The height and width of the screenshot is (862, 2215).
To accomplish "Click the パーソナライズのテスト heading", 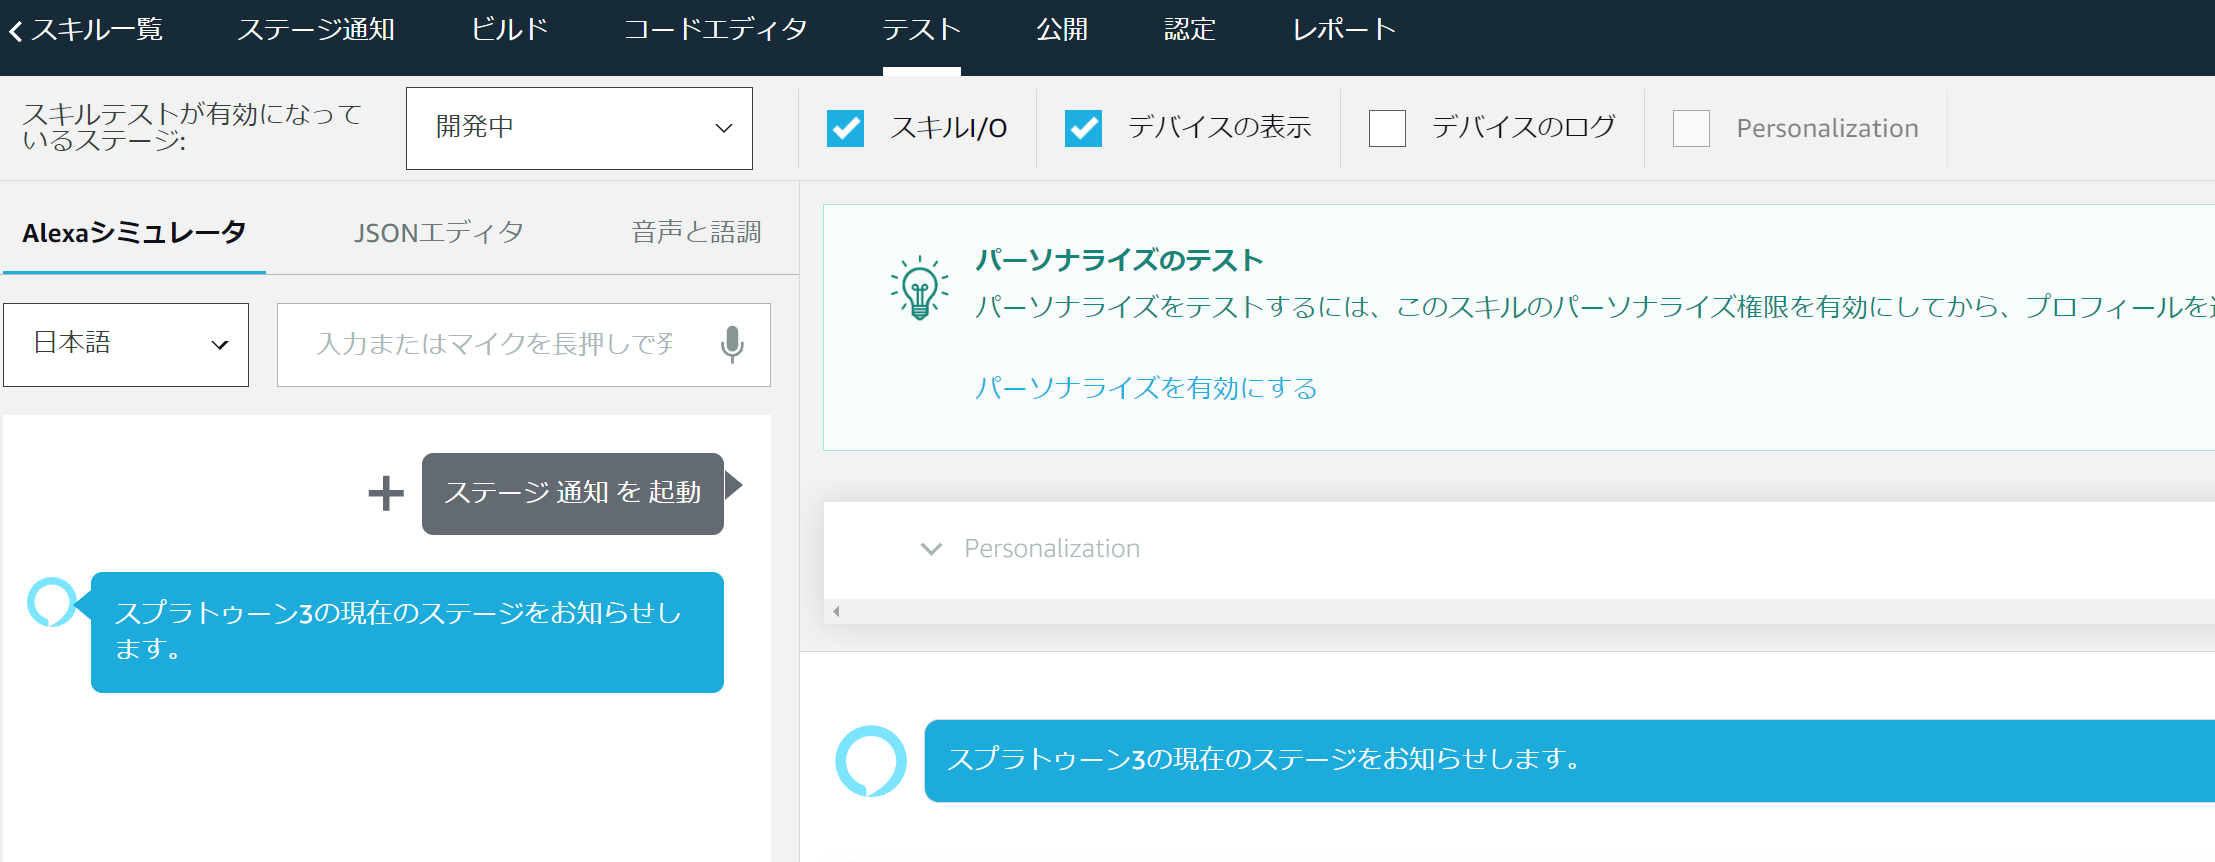I will pos(1119,260).
